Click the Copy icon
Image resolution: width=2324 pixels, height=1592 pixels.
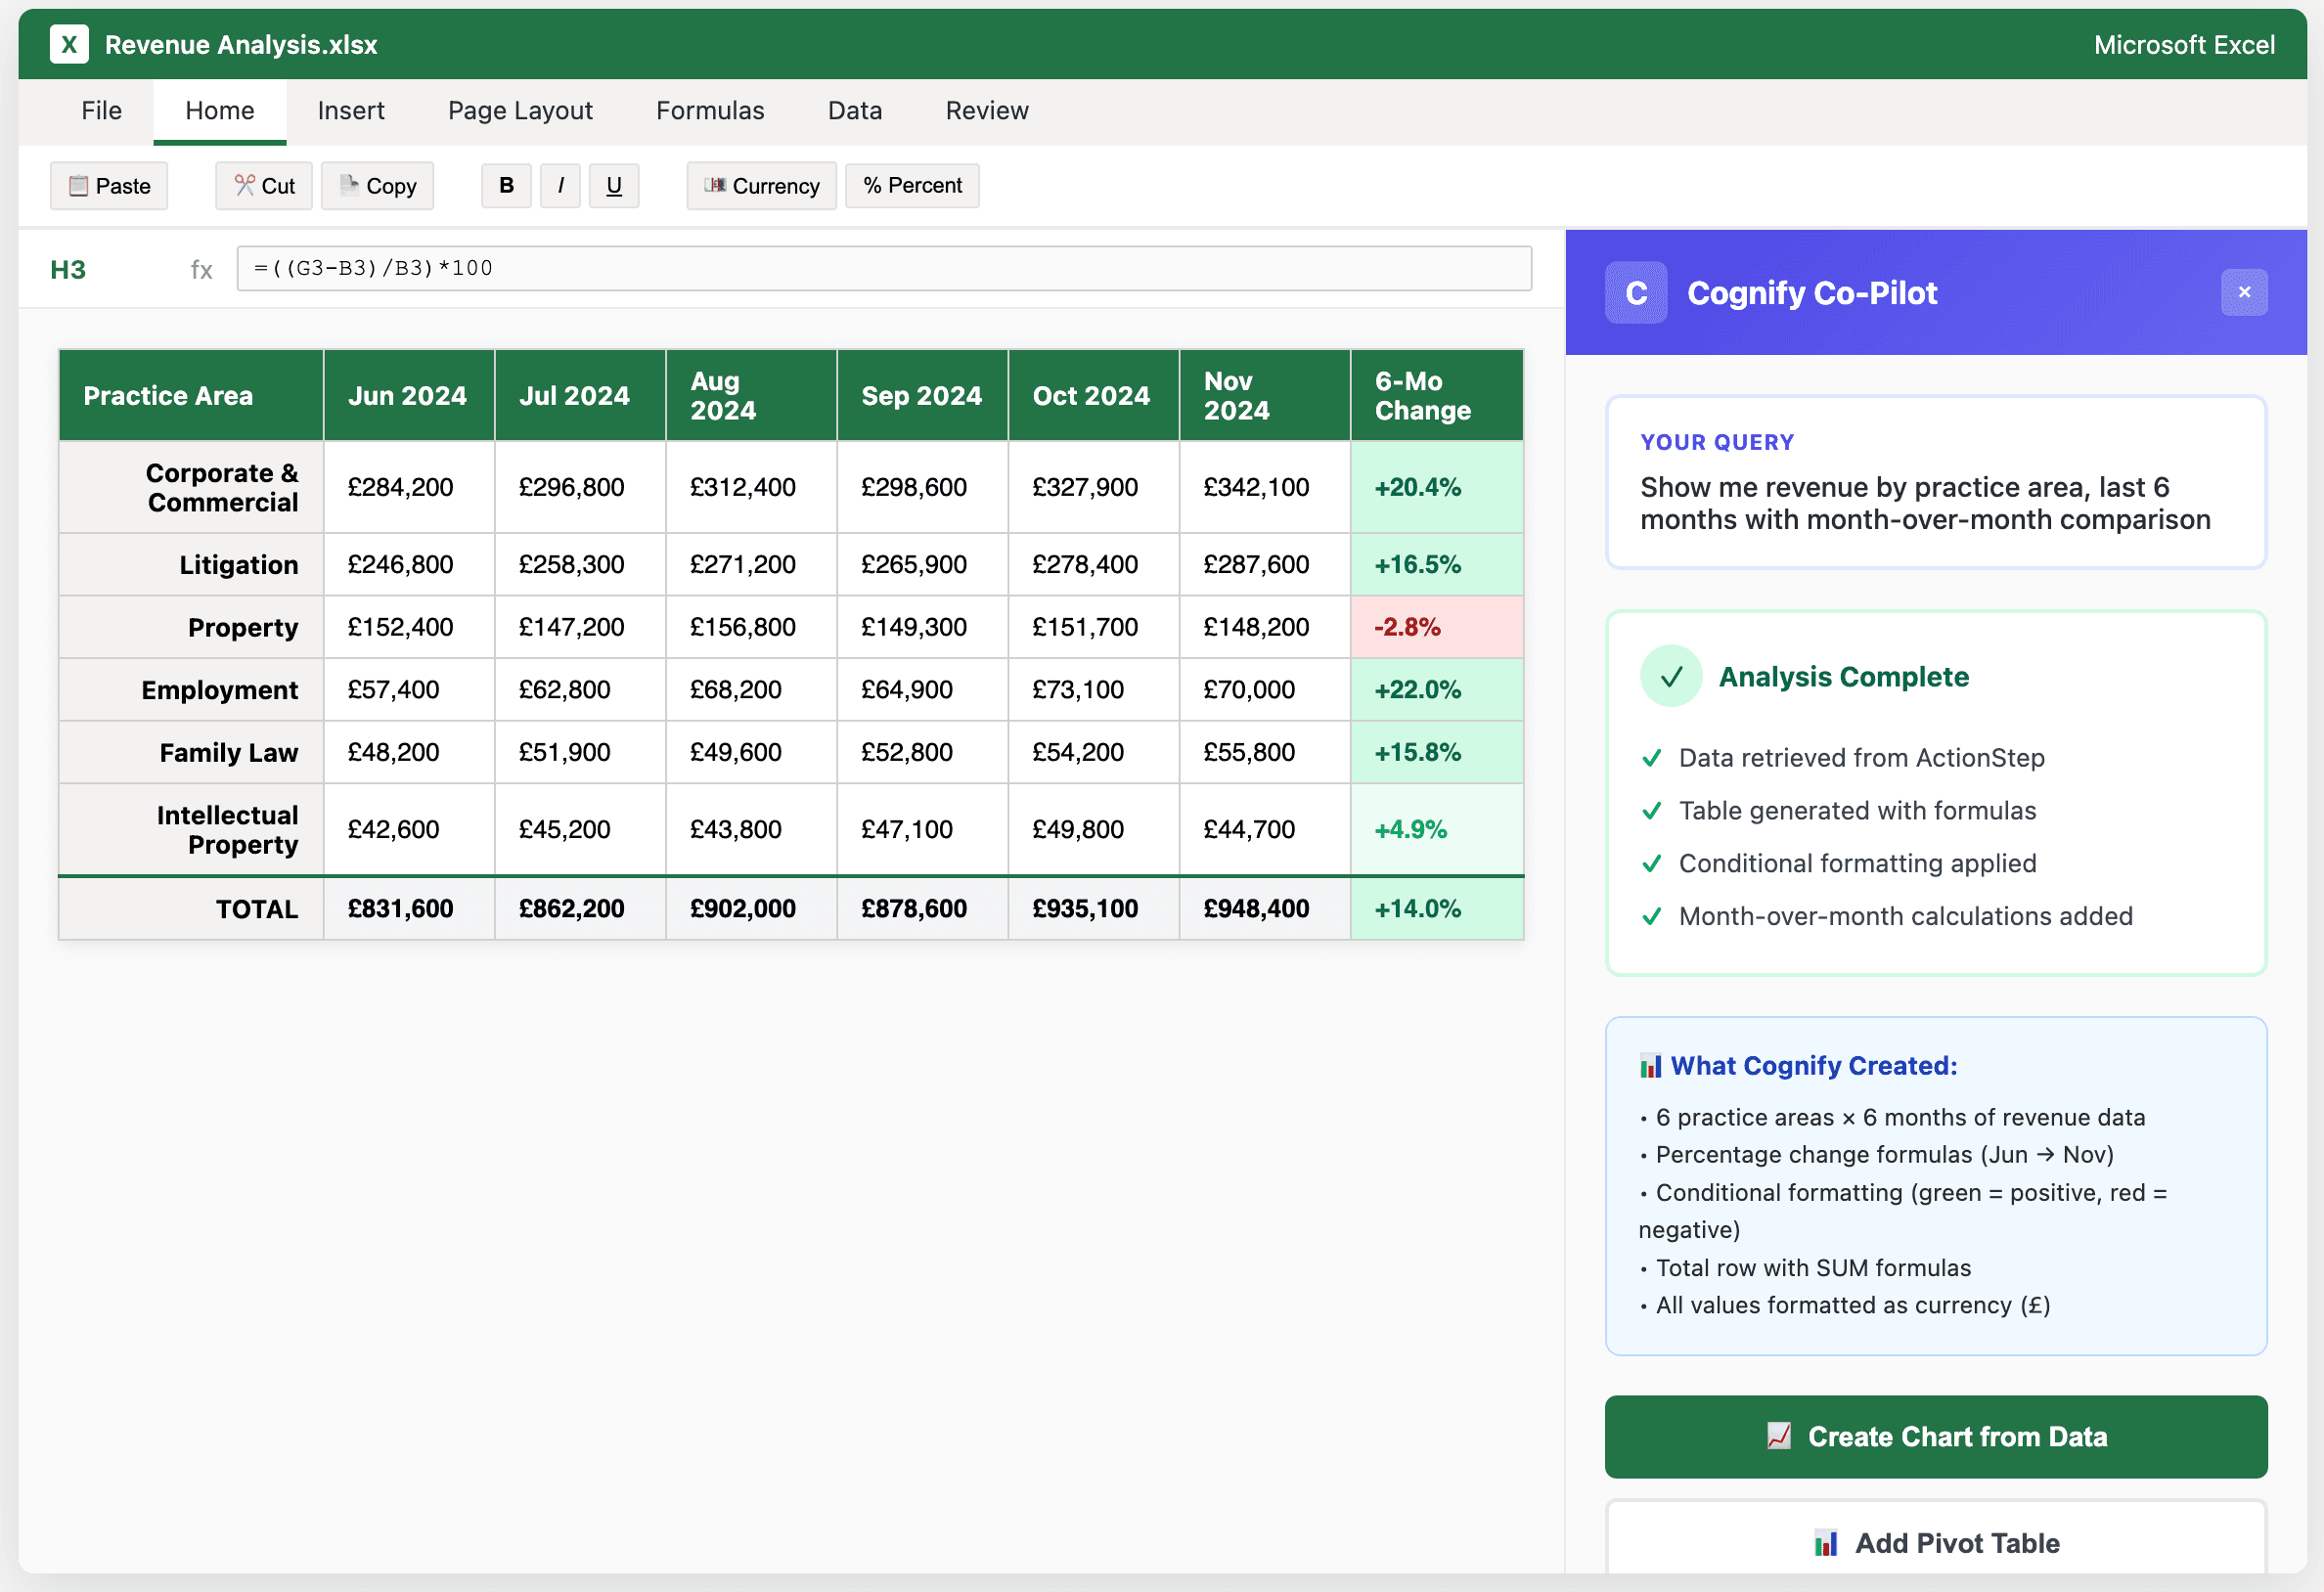(x=348, y=185)
